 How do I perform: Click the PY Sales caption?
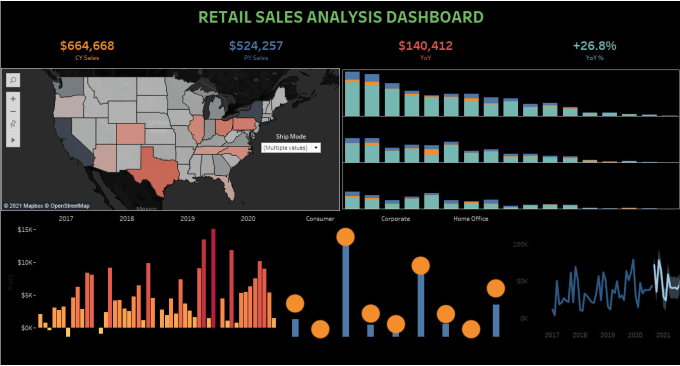[256, 58]
